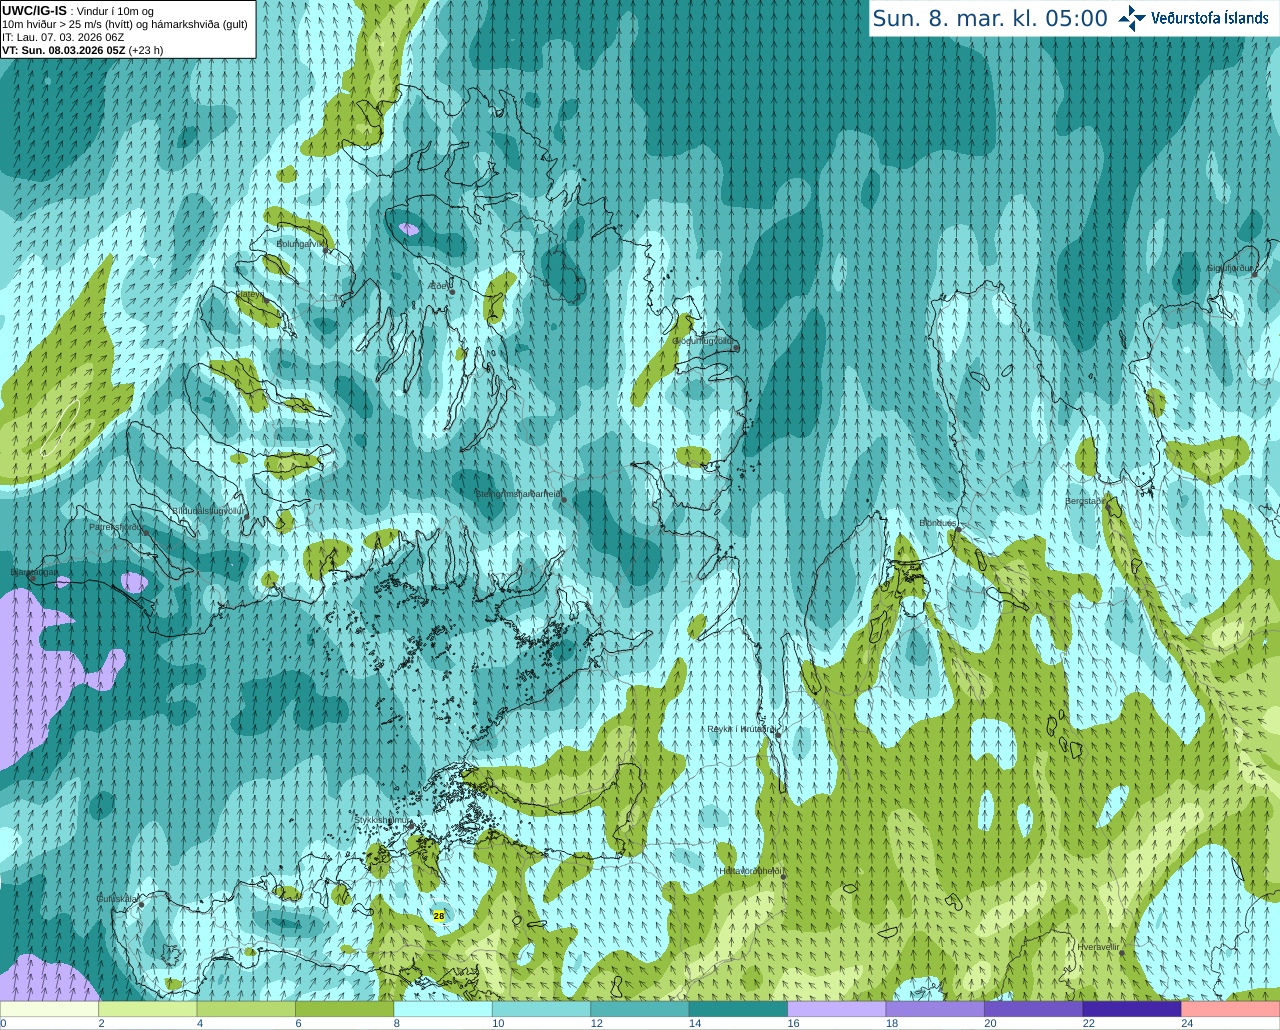The height and width of the screenshot is (1030, 1280).
Task: Click the 20–22 m/s violet swatch
Action: 1034,1009
